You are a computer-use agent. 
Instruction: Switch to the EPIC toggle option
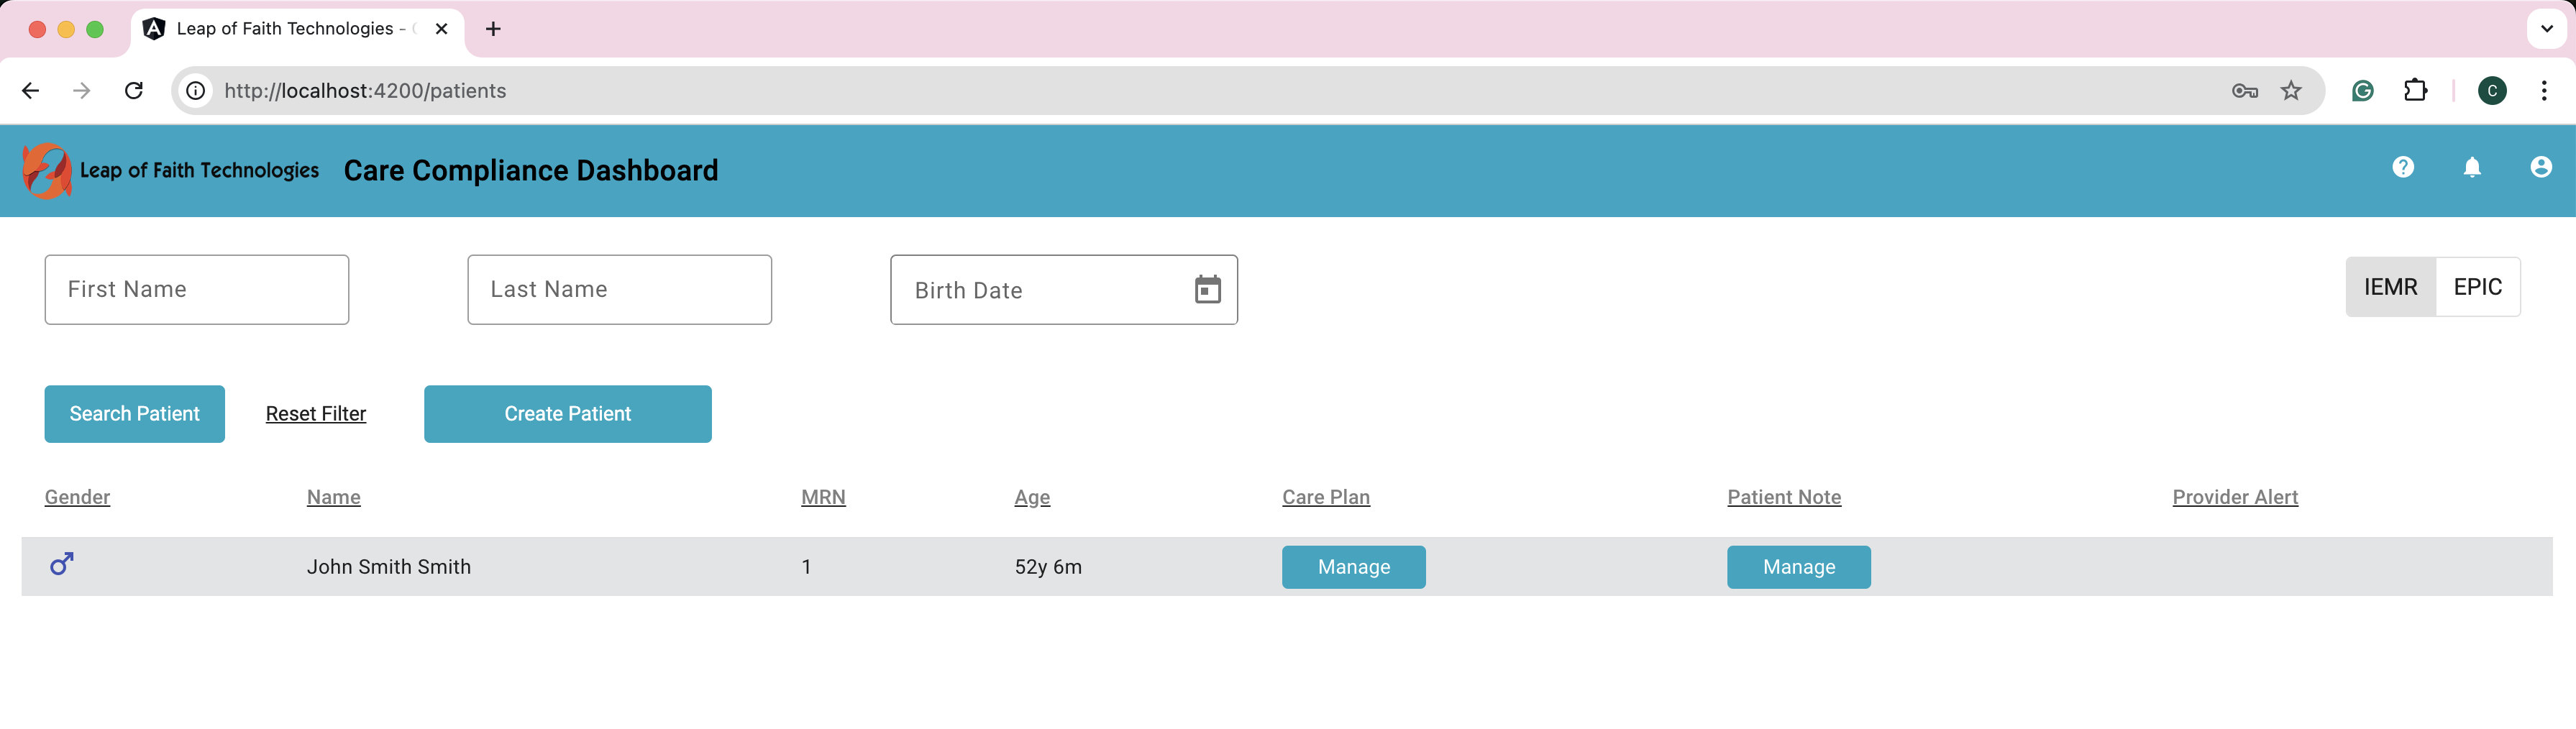[2477, 287]
